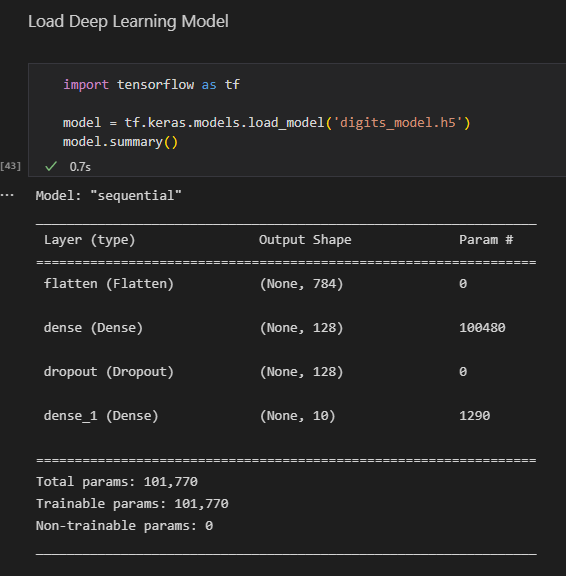Click the dense row's (None, 128) shape
The image size is (566, 576).
[301, 328]
